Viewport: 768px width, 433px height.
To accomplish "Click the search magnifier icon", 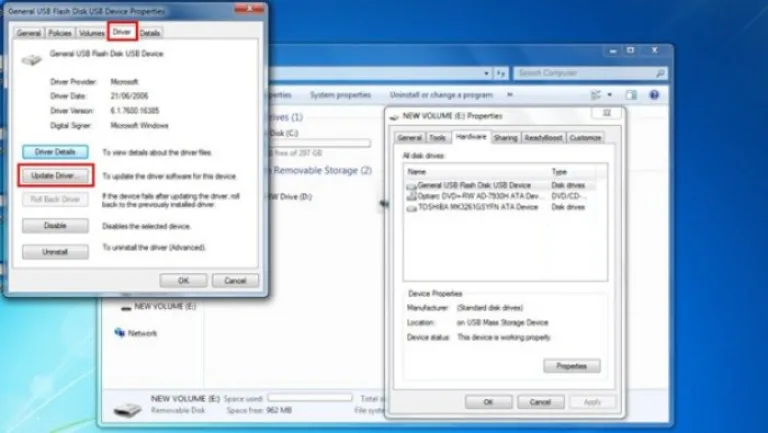I will pyautogui.click(x=660, y=73).
